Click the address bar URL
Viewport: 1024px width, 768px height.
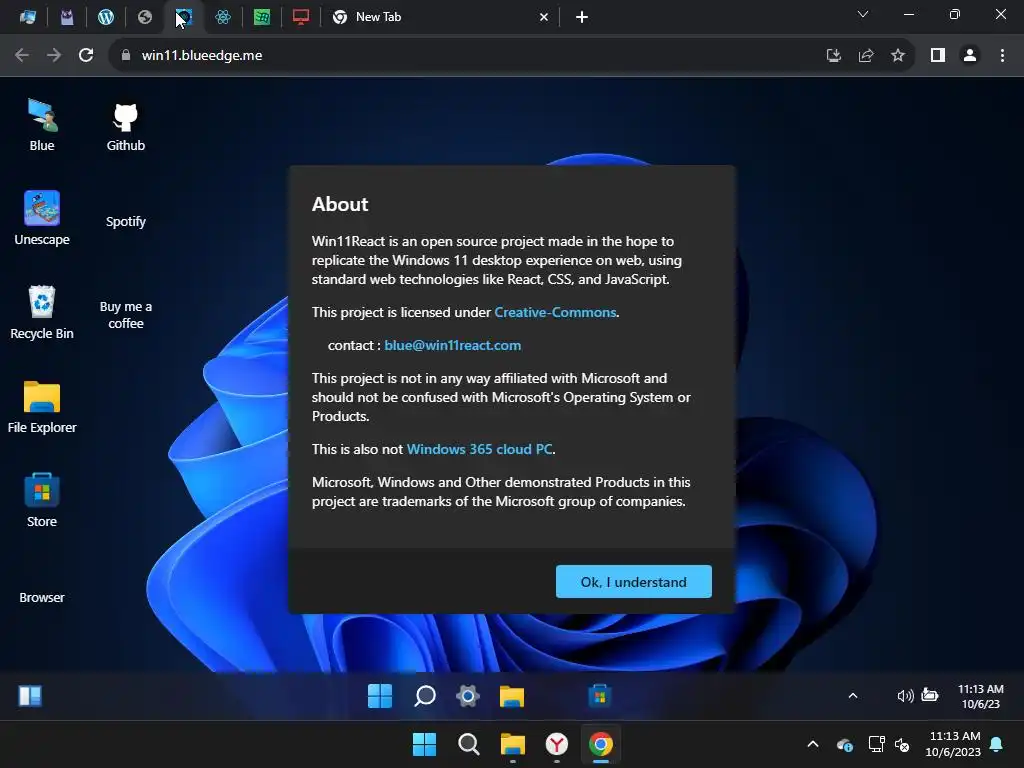point(202,56)
